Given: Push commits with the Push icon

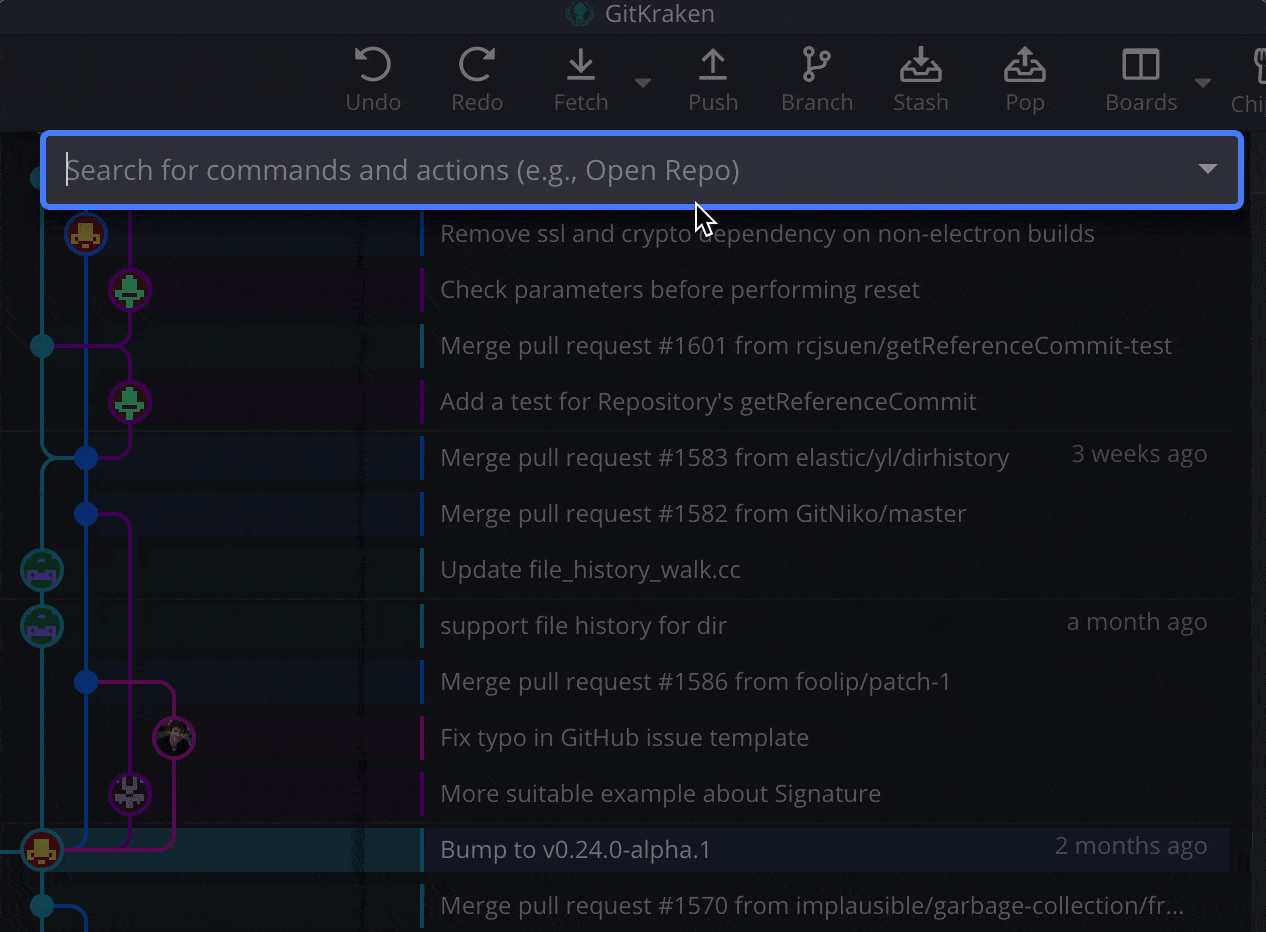Looking at the screenshot, I should click(x=712, y=66).
